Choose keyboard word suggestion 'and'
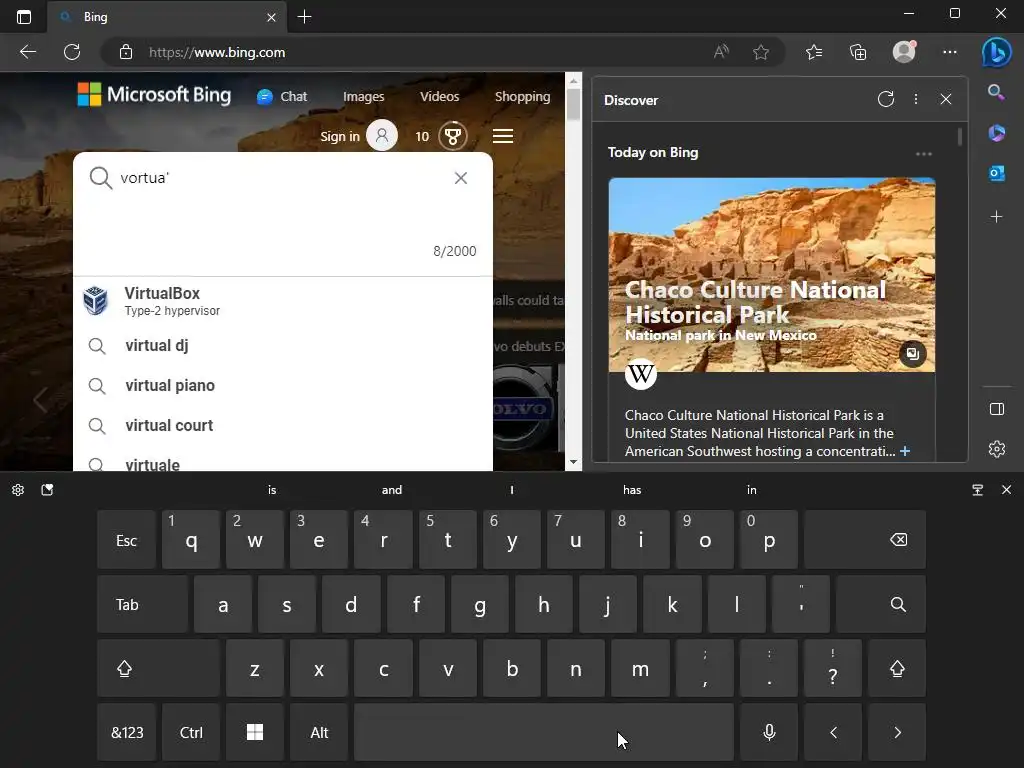Viewport: 1024px width, 768px height. (392, 490)
